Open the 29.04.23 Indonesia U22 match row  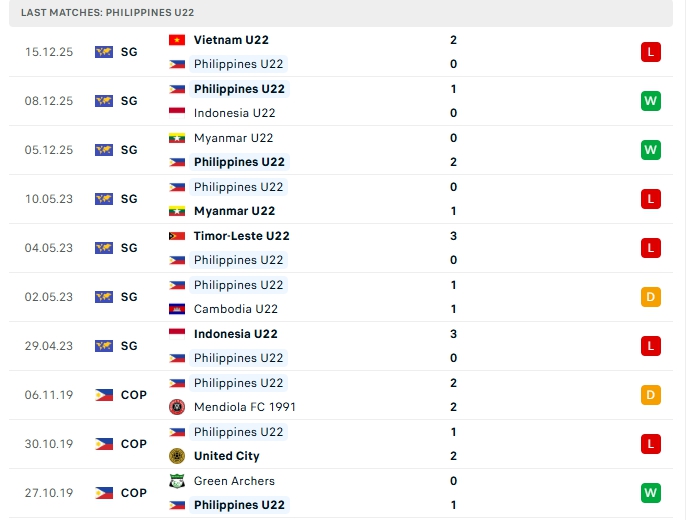pos(340,346)
